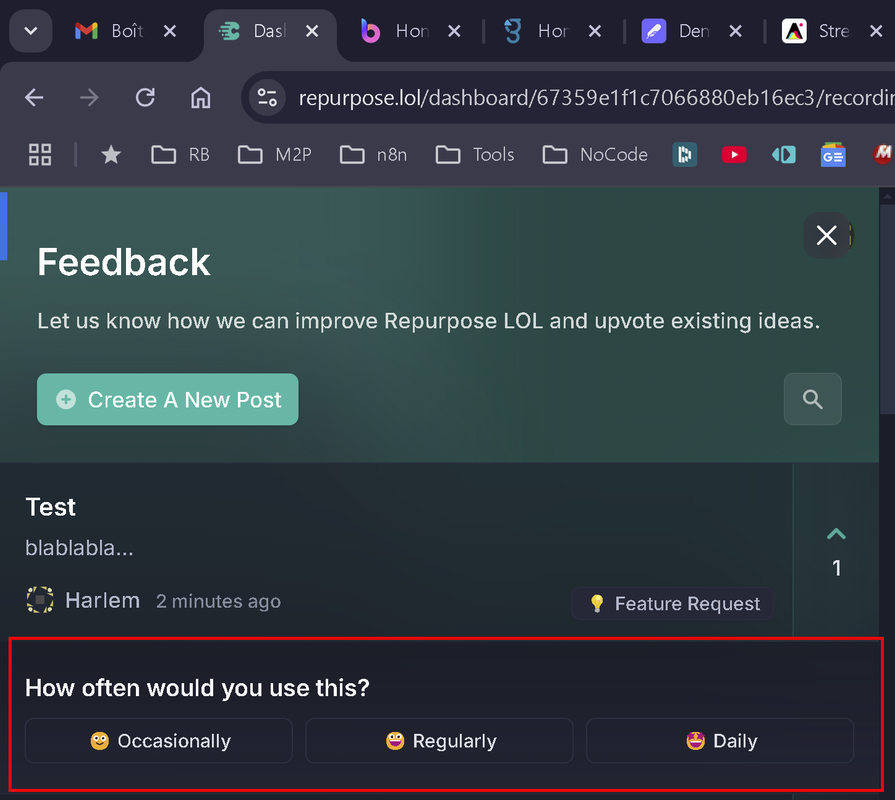Switch to the Gmail Boît tab
This screenshot has width=895, height=800.
tap(108, 31)
